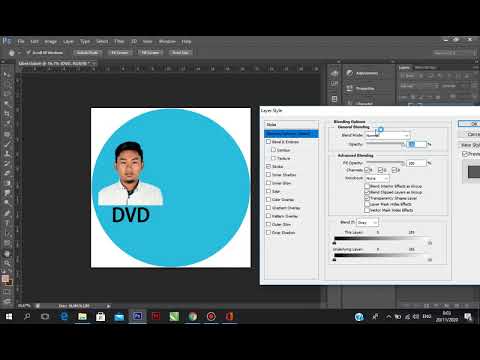Screen dimensions: 480x360
Task: Open Adjustments panel icon
Action: [x=349, y=73]
